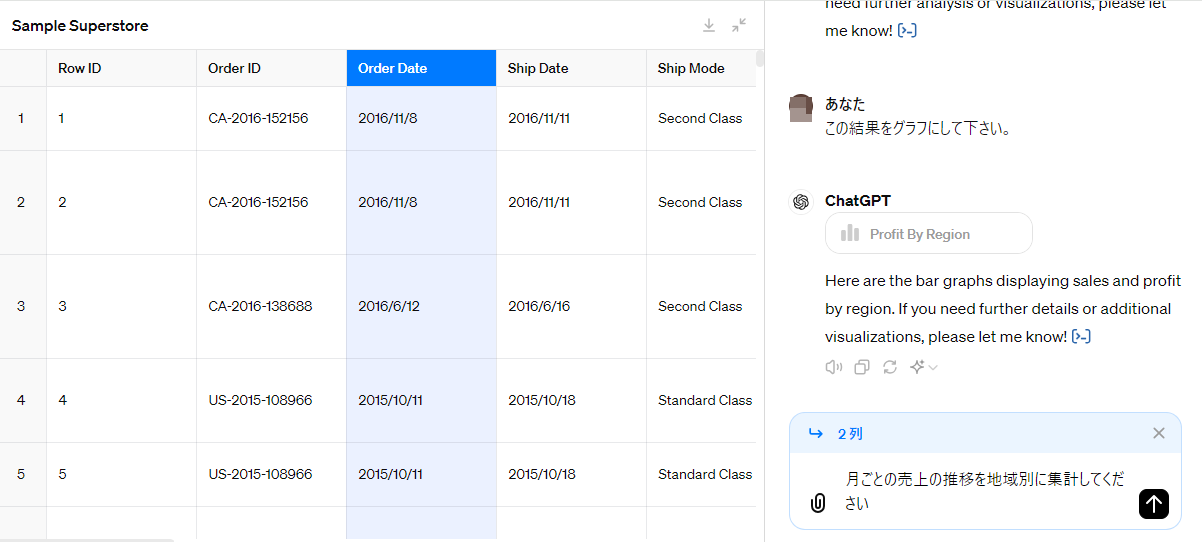This screenshot has height=542, width=1202.
Task: Attach a file with the paperclip icon
Action: tap(817, 504)
